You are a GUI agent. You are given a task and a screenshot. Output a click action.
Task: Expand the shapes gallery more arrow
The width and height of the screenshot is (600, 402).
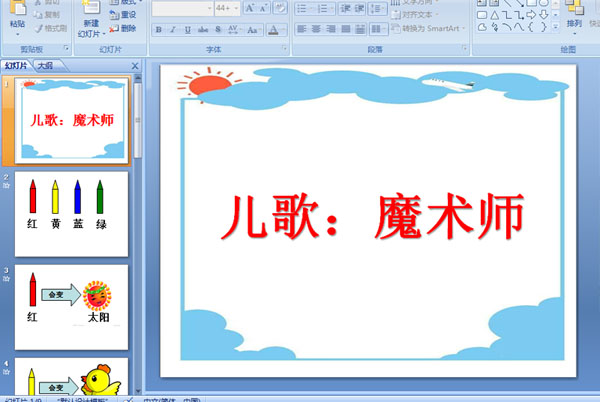pyautogui.click(x=553, y=28)
